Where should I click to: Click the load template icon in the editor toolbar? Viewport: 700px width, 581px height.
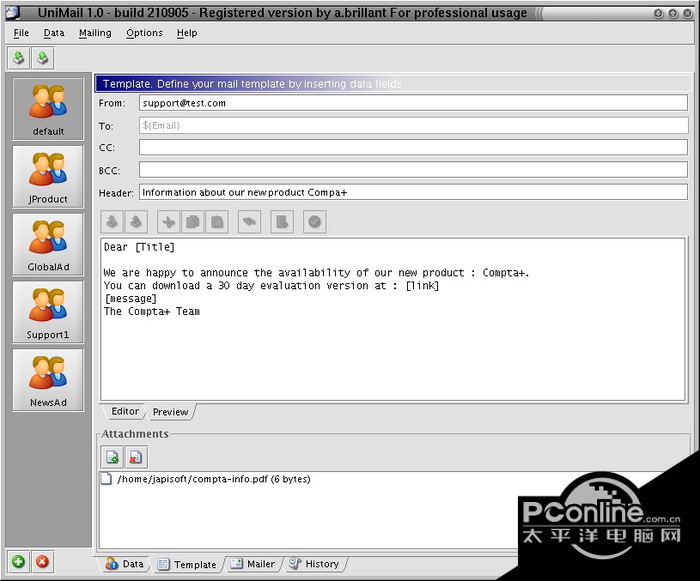click(112, 222)
